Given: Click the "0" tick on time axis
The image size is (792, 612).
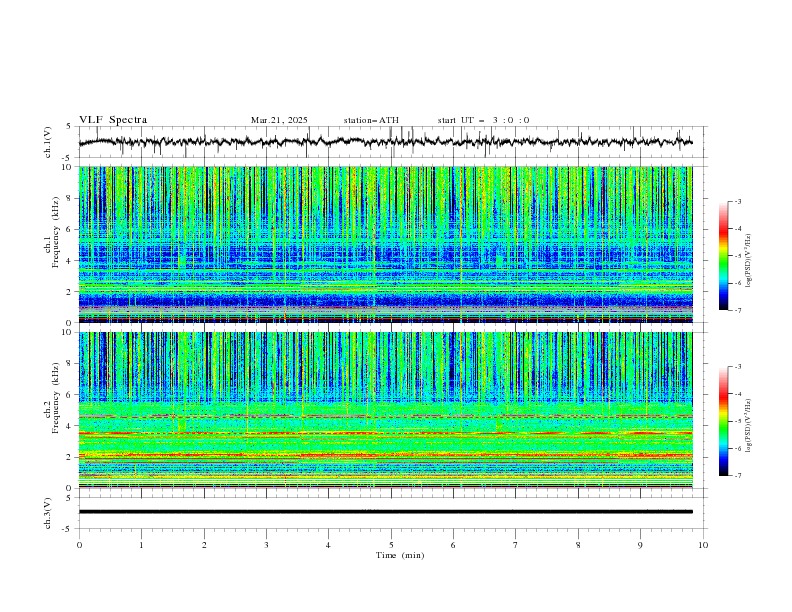Looking at the screenshot, I should tap(79, 545).
